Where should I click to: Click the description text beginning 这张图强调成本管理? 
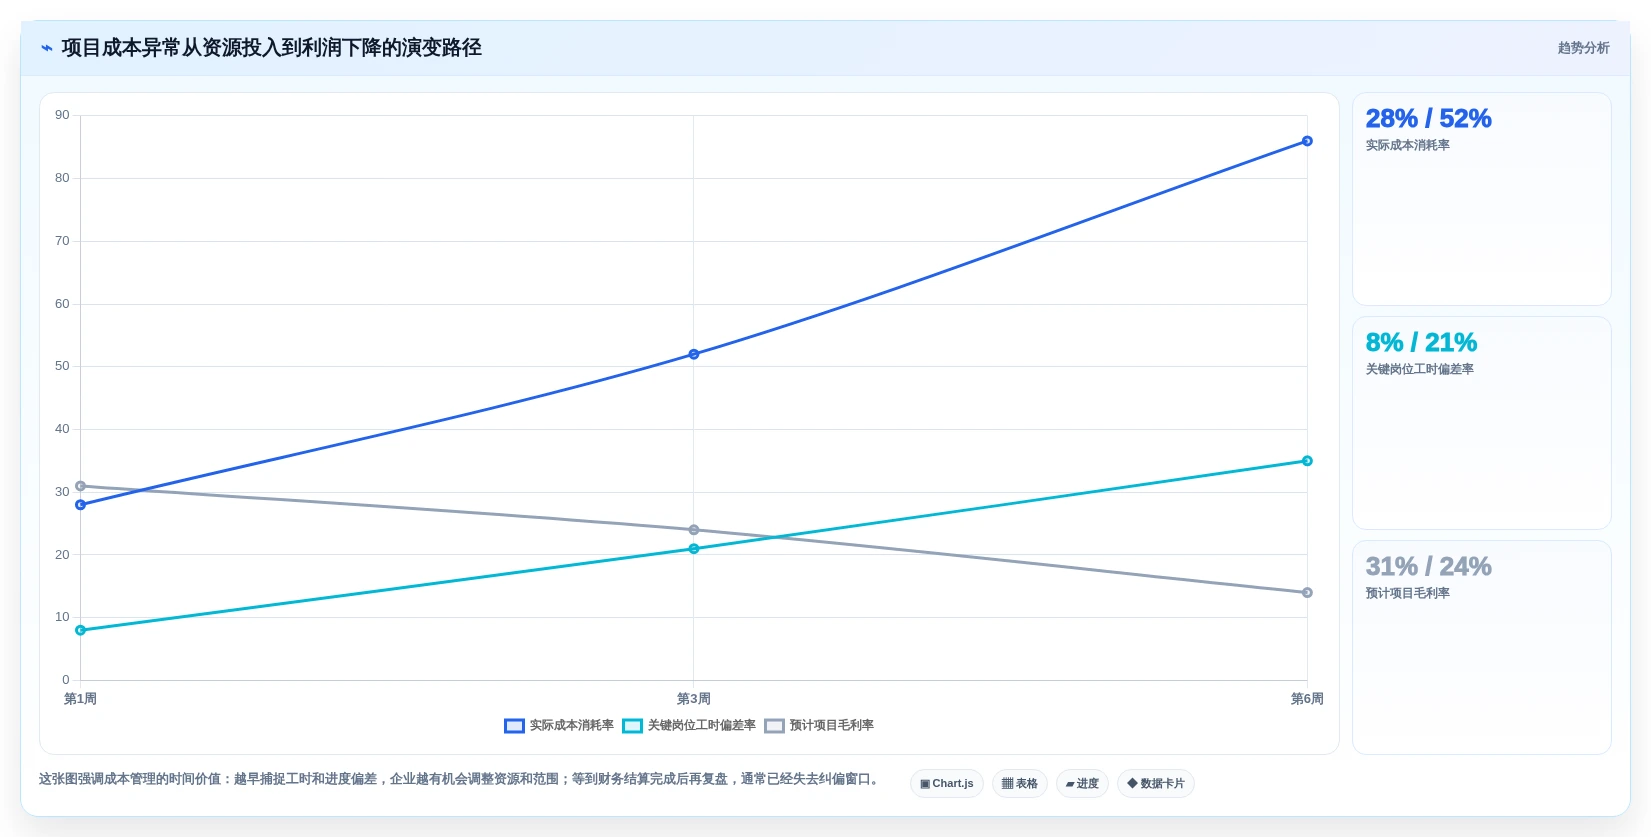pyautogui.click(x=459, y=779)
